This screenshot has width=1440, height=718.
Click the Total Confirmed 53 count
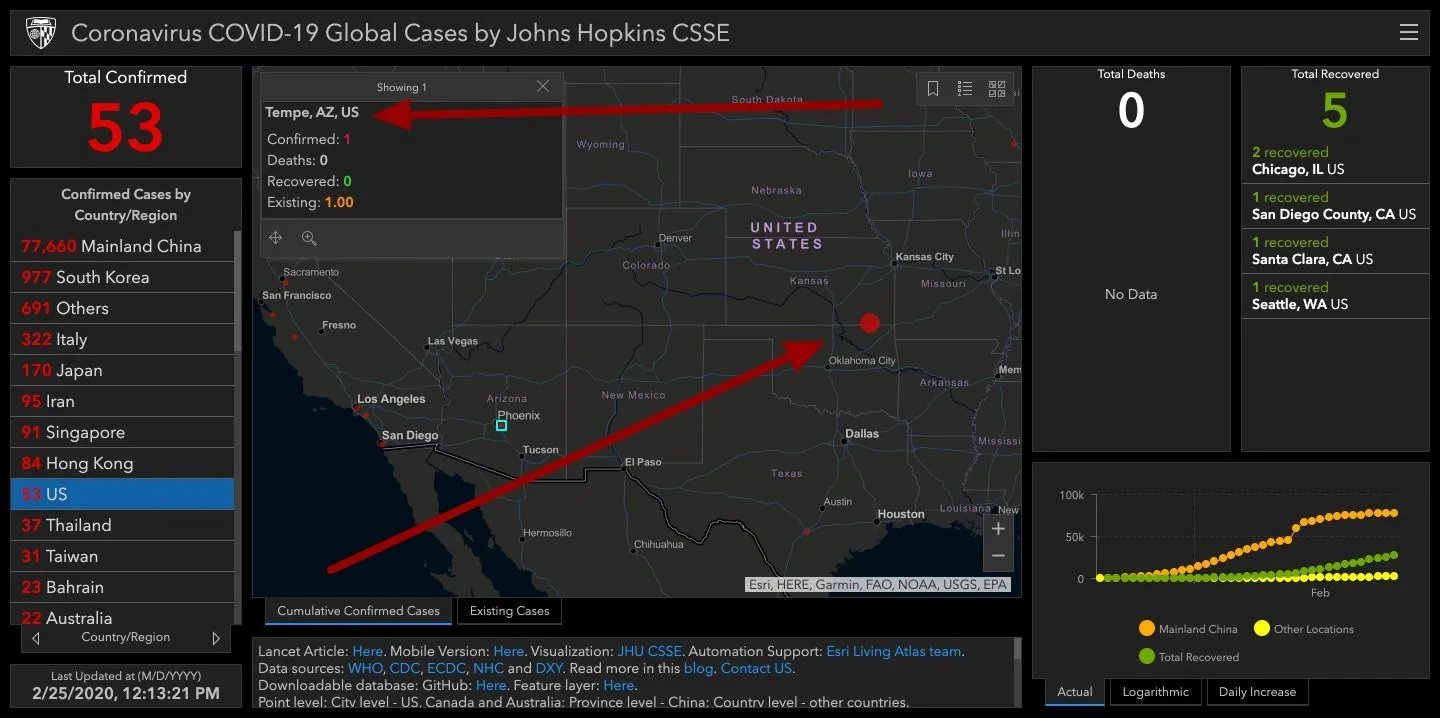125,128
